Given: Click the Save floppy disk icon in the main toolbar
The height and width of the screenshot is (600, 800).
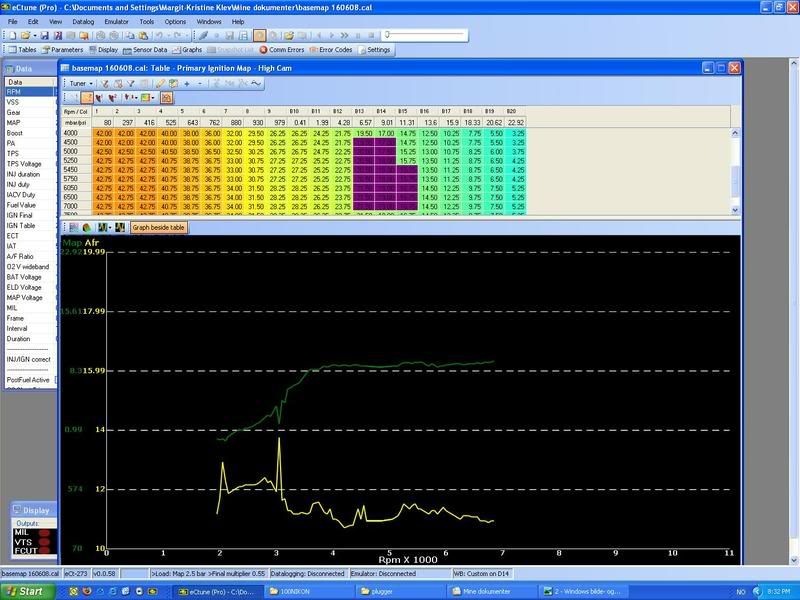Looking at the screenshot, I should pyautogui.click(x=44, y=35).
